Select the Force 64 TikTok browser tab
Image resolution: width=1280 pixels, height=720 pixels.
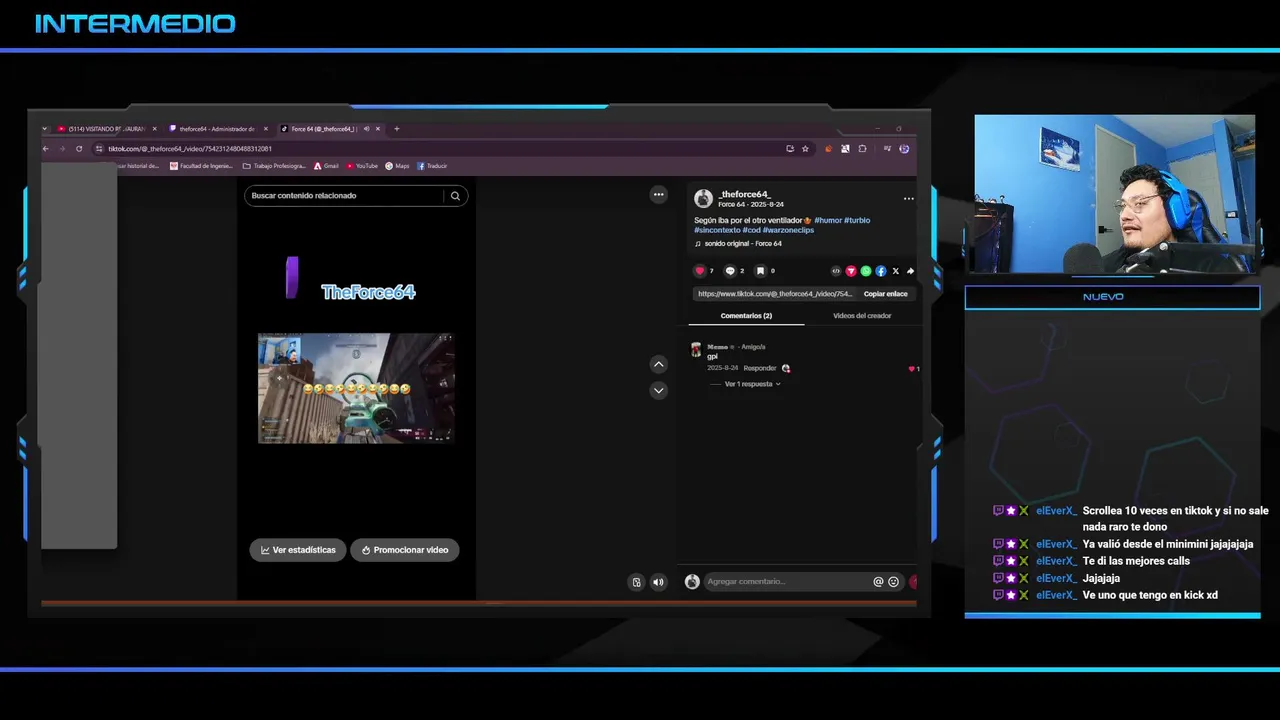[330, 129]
